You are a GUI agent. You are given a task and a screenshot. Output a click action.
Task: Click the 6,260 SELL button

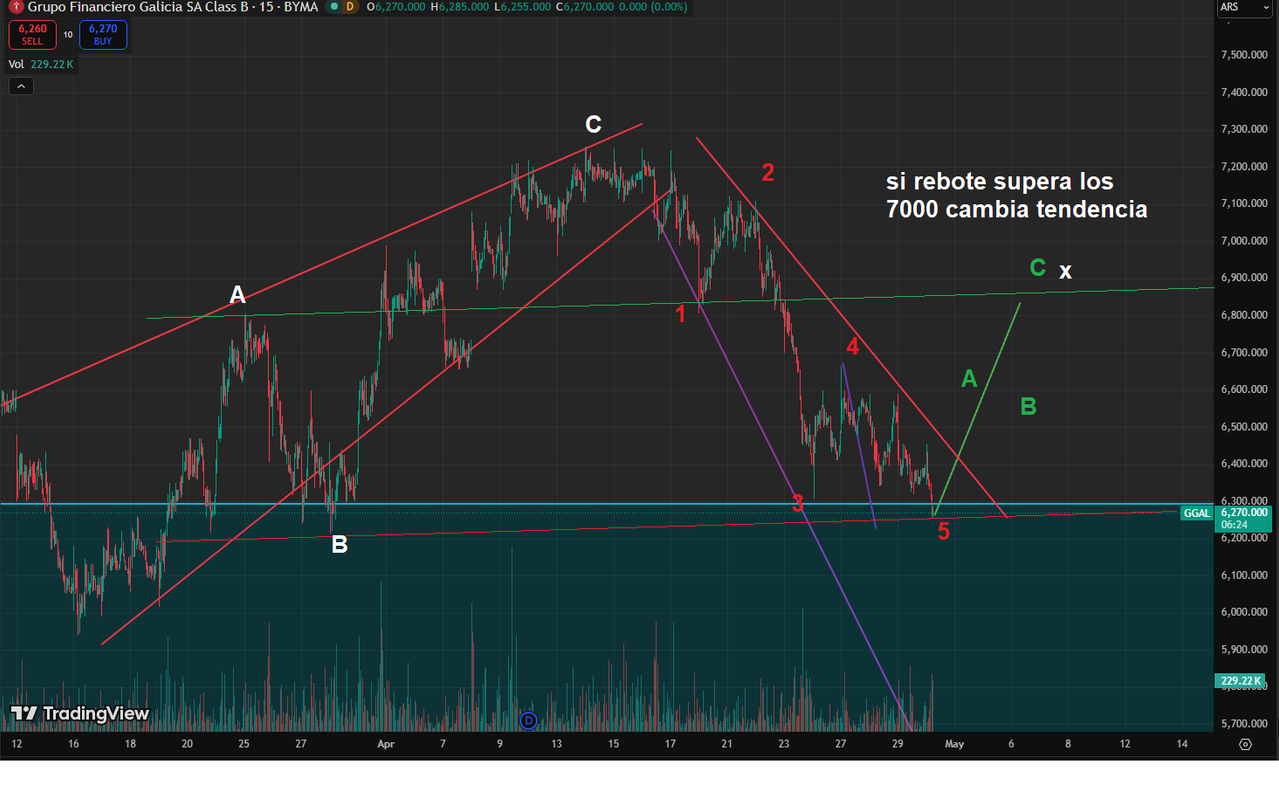click(33, 35)
